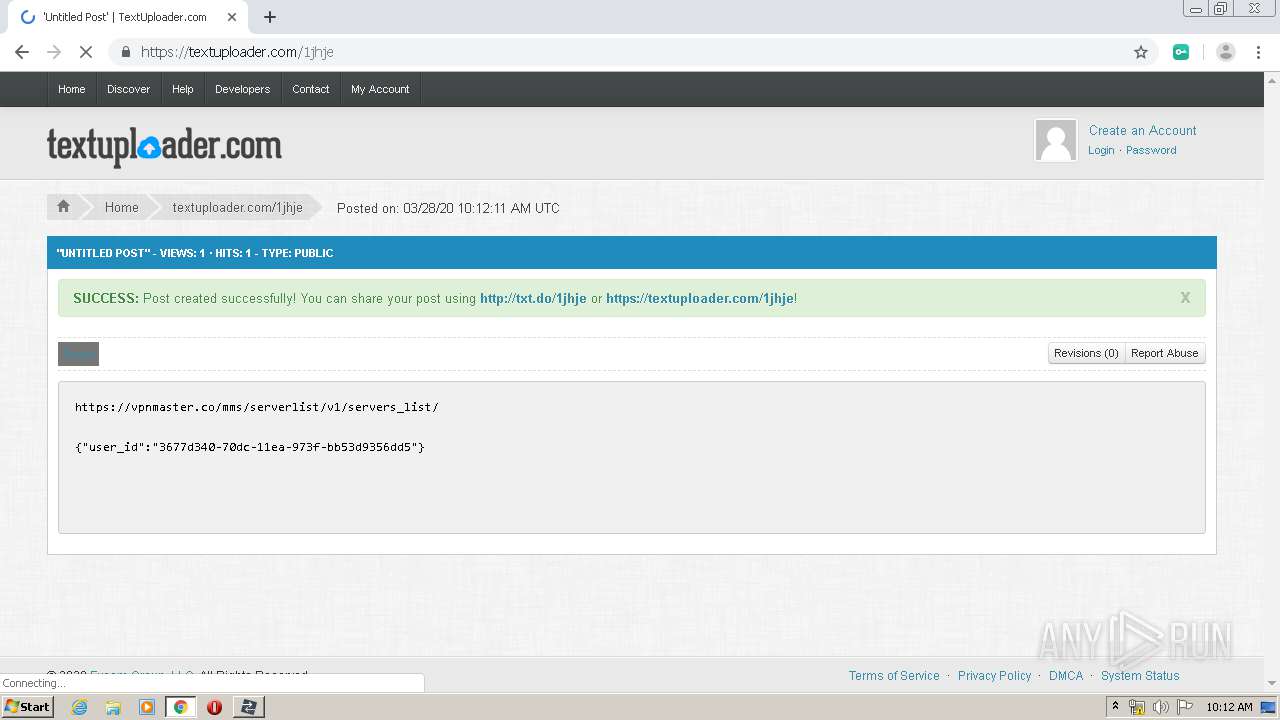Open My Account menu item
The image size is (1280, 720).
coord(380,89)
